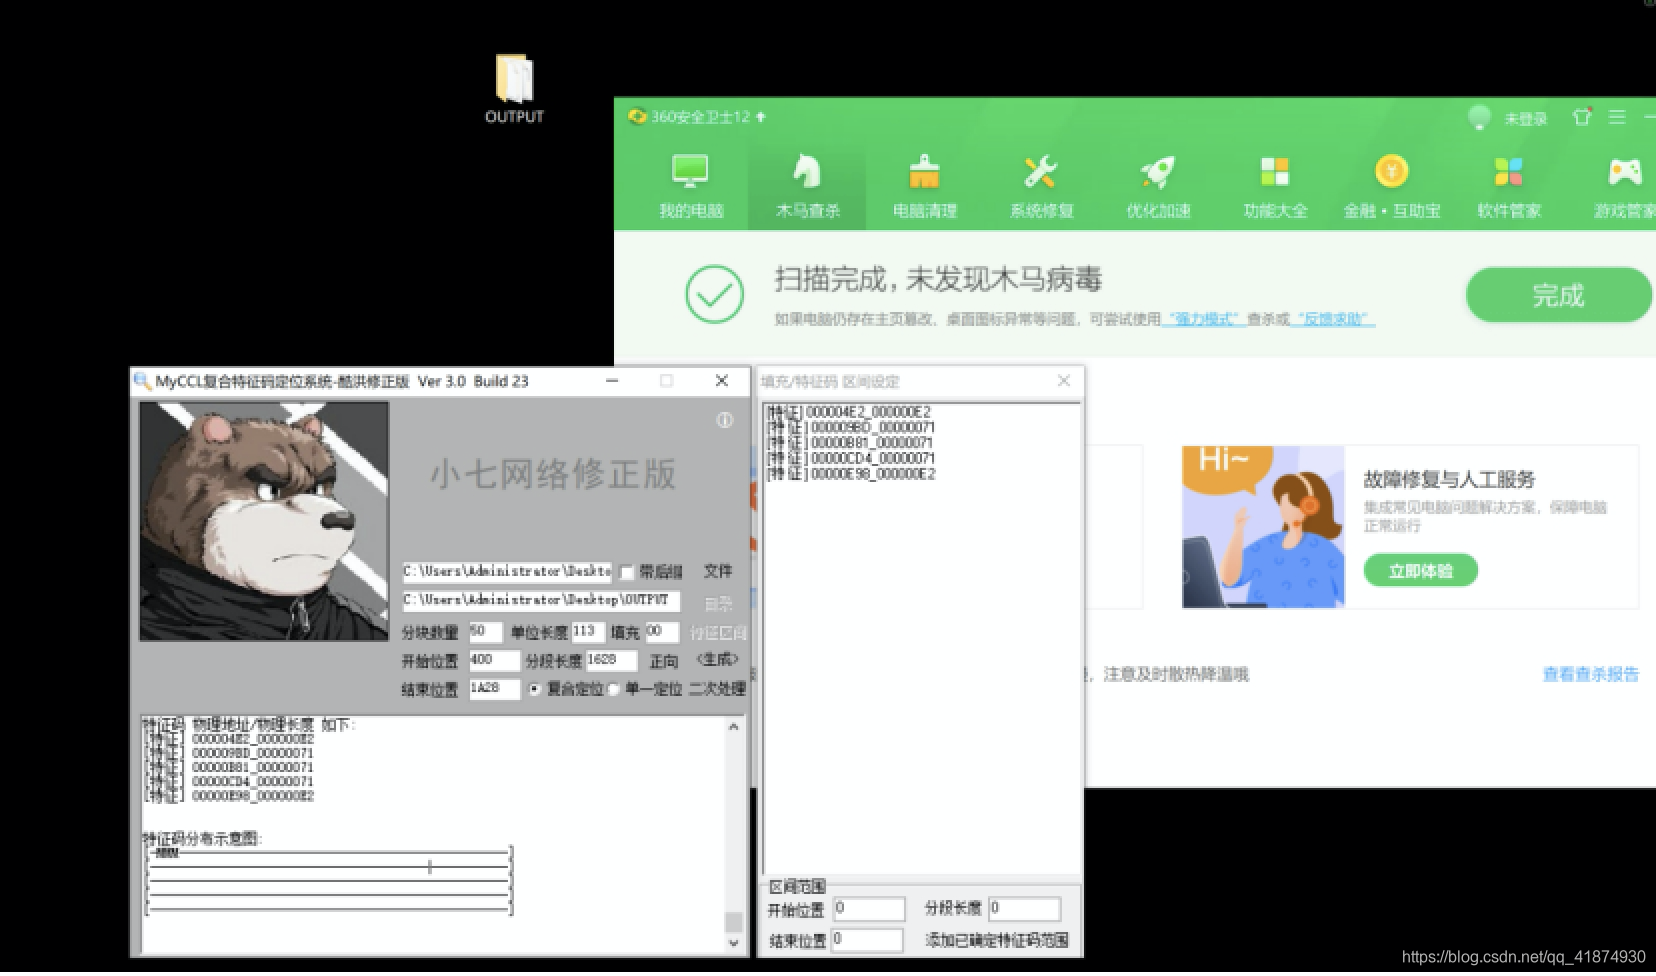
Task: Click the 生成 generate button
Action: tap(718, 660)
